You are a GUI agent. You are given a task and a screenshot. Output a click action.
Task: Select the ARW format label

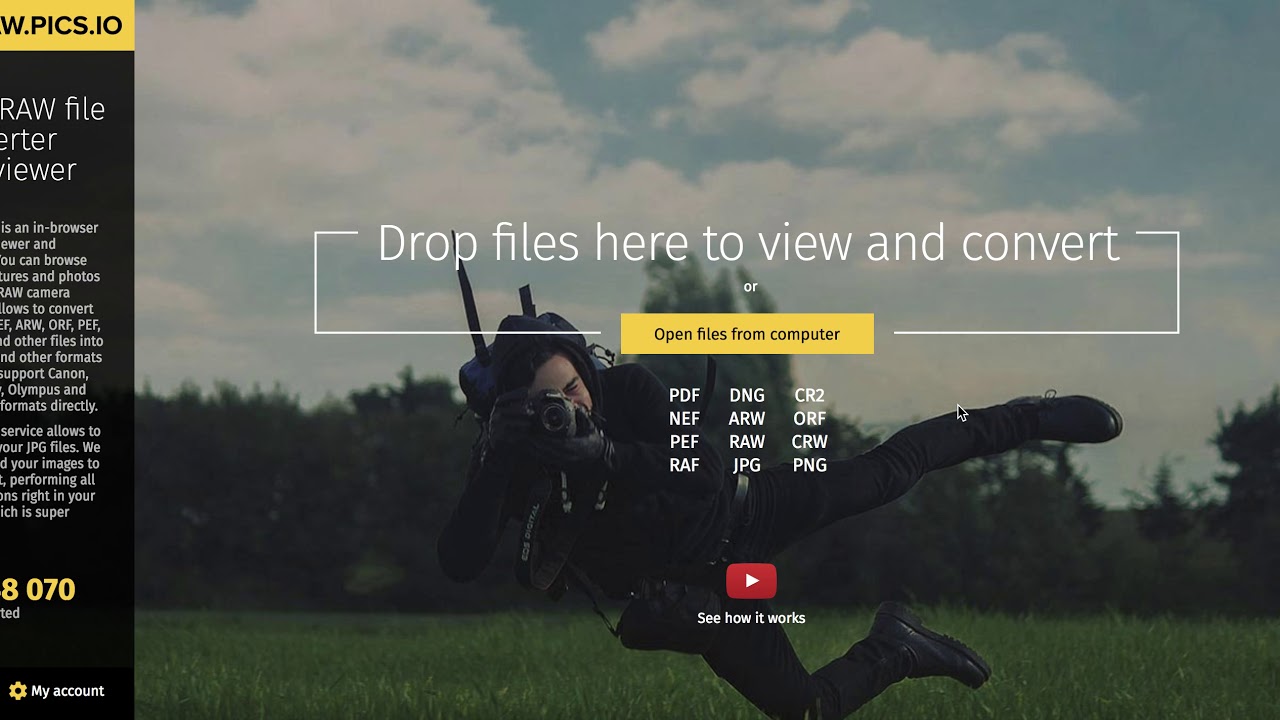pyautogui.click(x=747, y=419)
